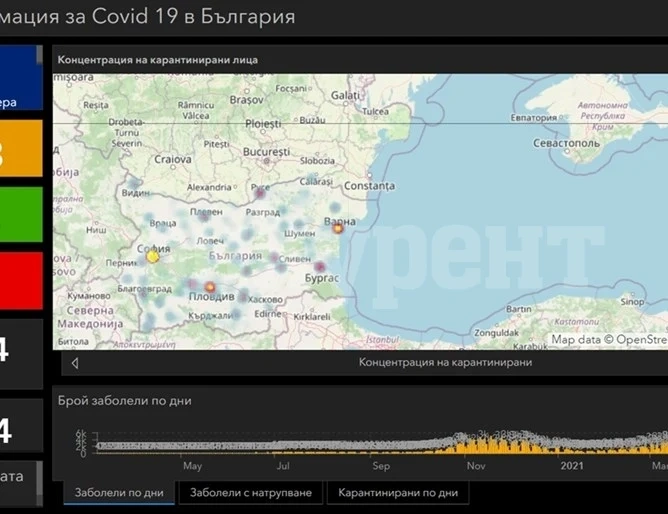Click the 'Sinop' label on the map
This screenshot has height=514, width=668.
coord(632,302)
